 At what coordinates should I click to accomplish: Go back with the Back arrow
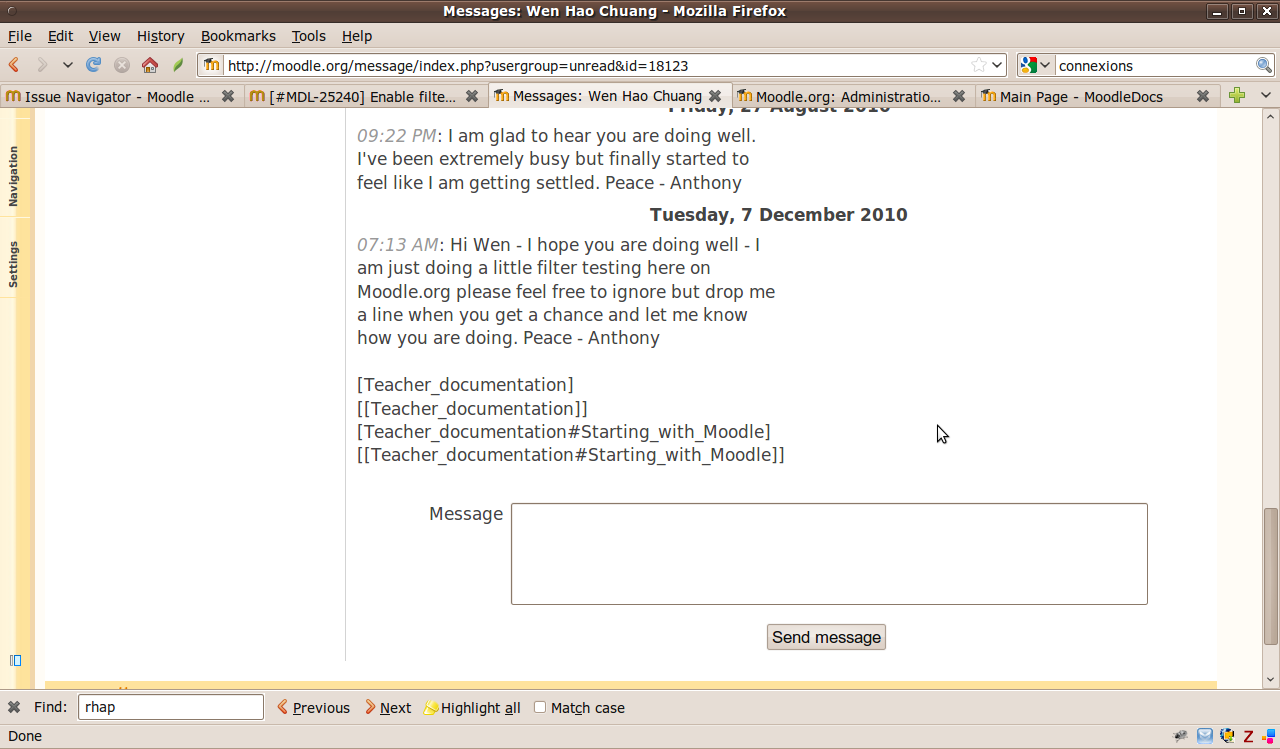[14, 65]
